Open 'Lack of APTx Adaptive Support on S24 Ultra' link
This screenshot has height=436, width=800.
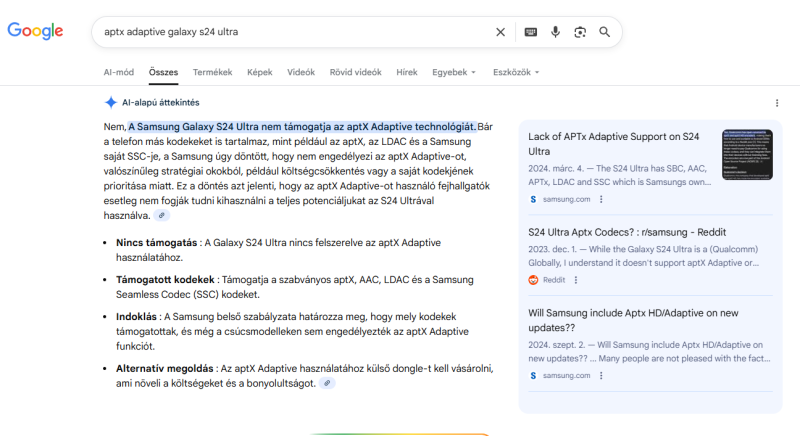pos(613,144)
